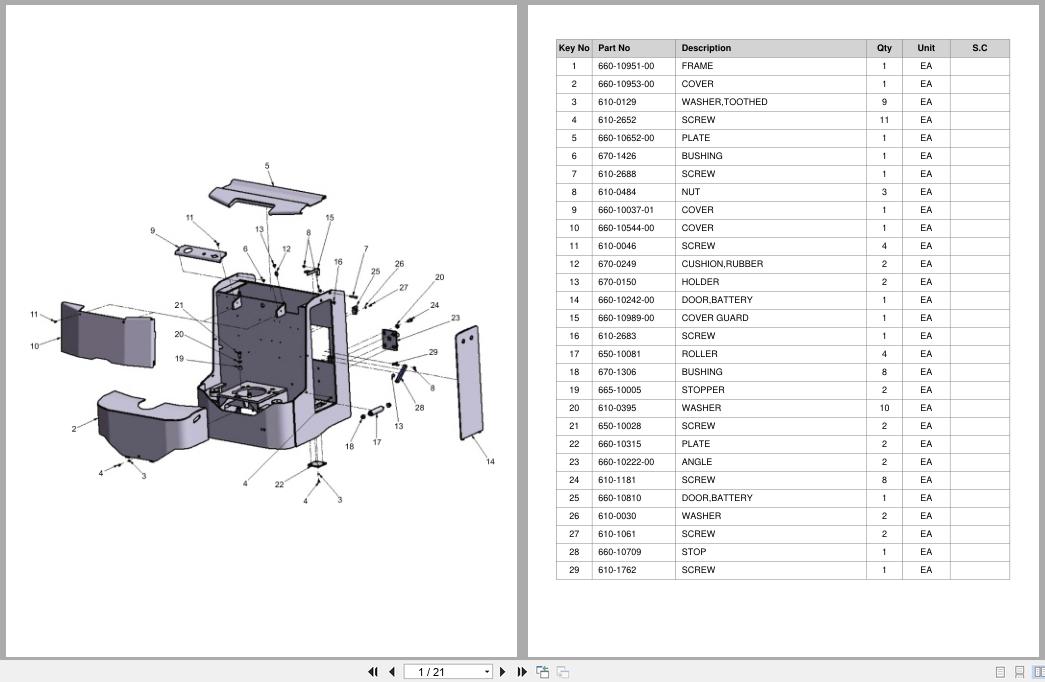
Task: Click callout 17 near the roller
Action: 377,442
